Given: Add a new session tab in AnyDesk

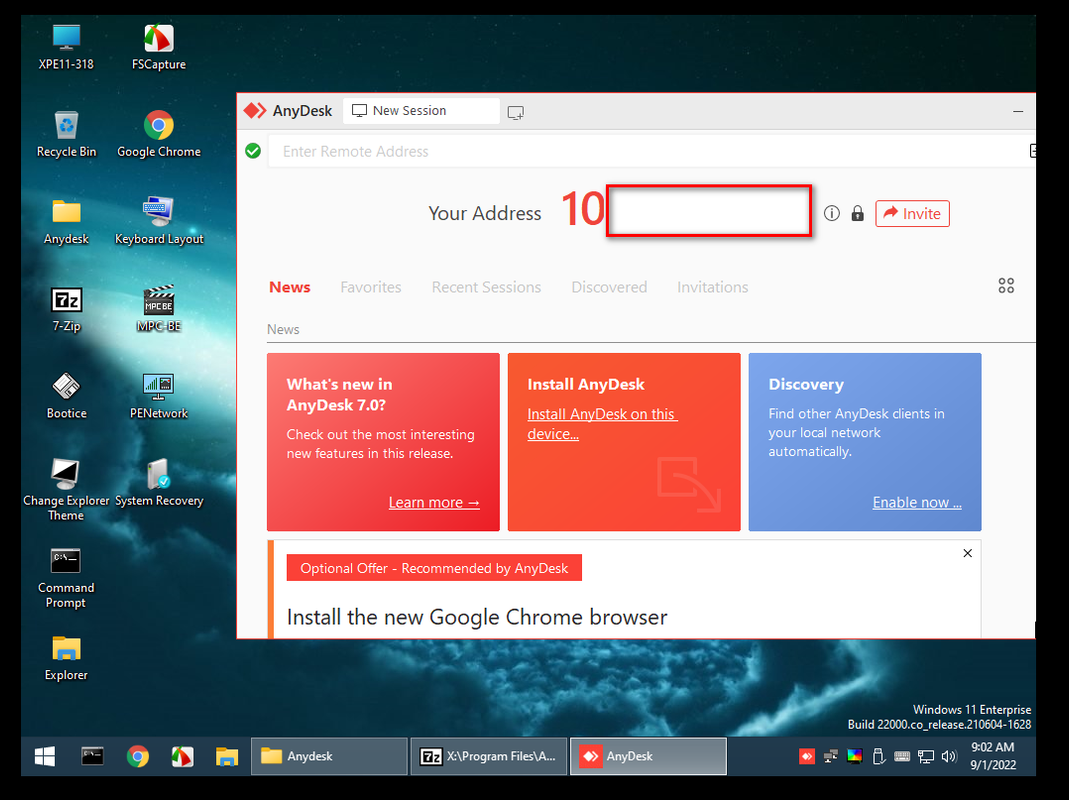Looking at the screenshot, I should tap(516, 113).
